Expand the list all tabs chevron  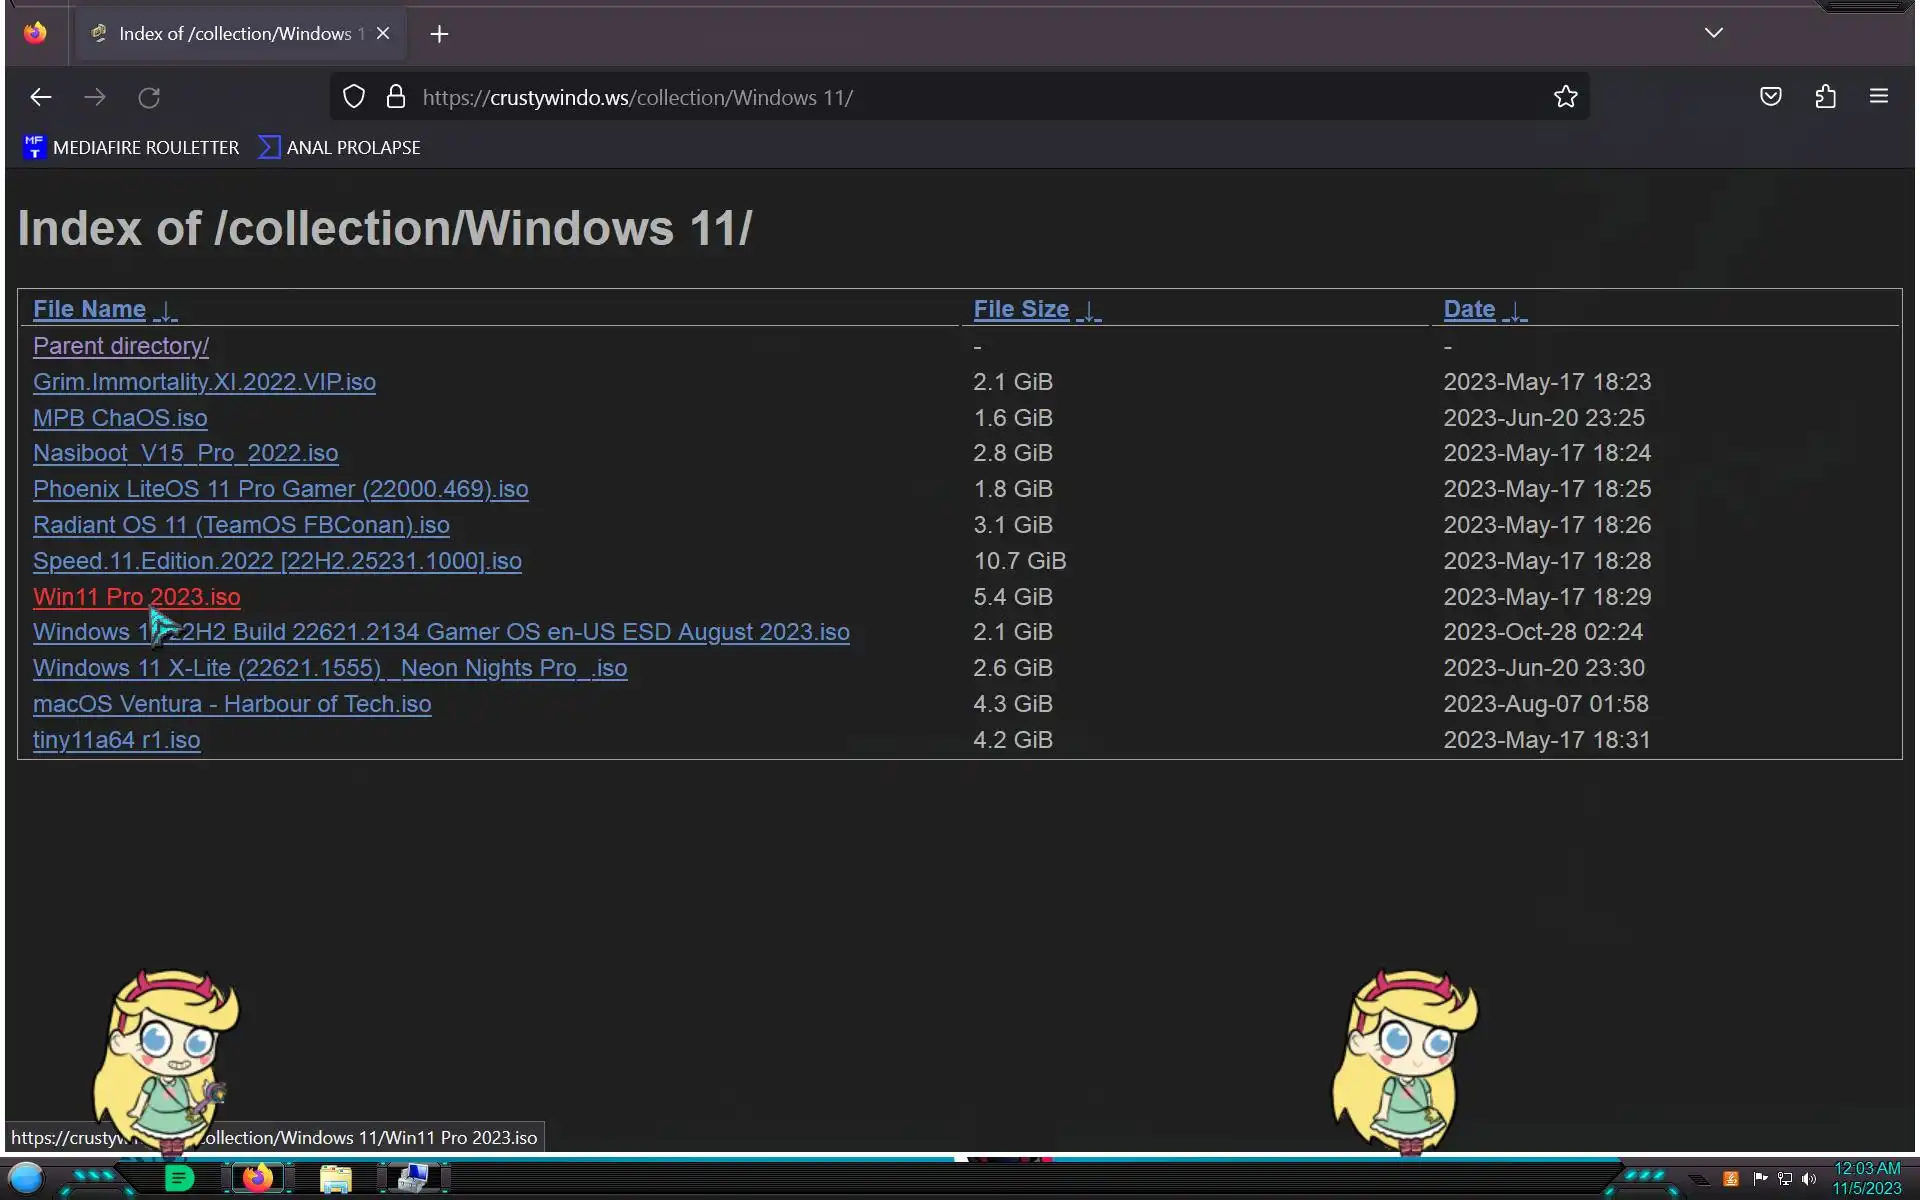click(1713, 33)
